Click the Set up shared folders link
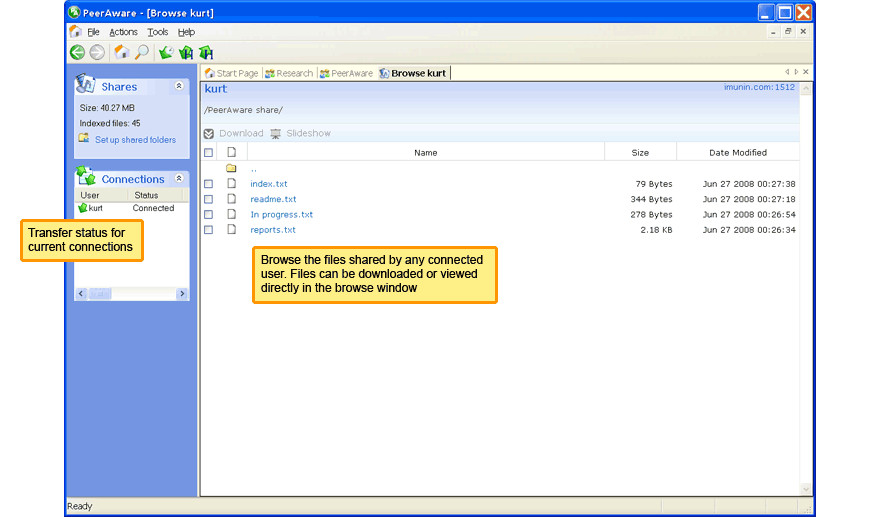 click(135, 140)
